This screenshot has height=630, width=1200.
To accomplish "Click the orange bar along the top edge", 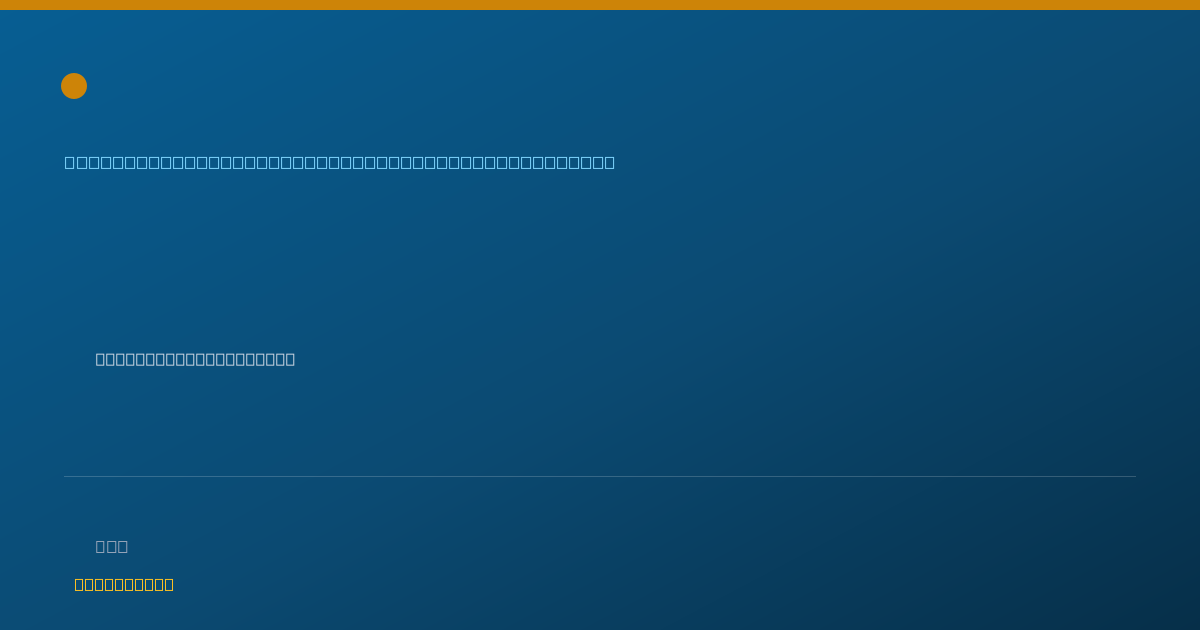I will [600, 5].
